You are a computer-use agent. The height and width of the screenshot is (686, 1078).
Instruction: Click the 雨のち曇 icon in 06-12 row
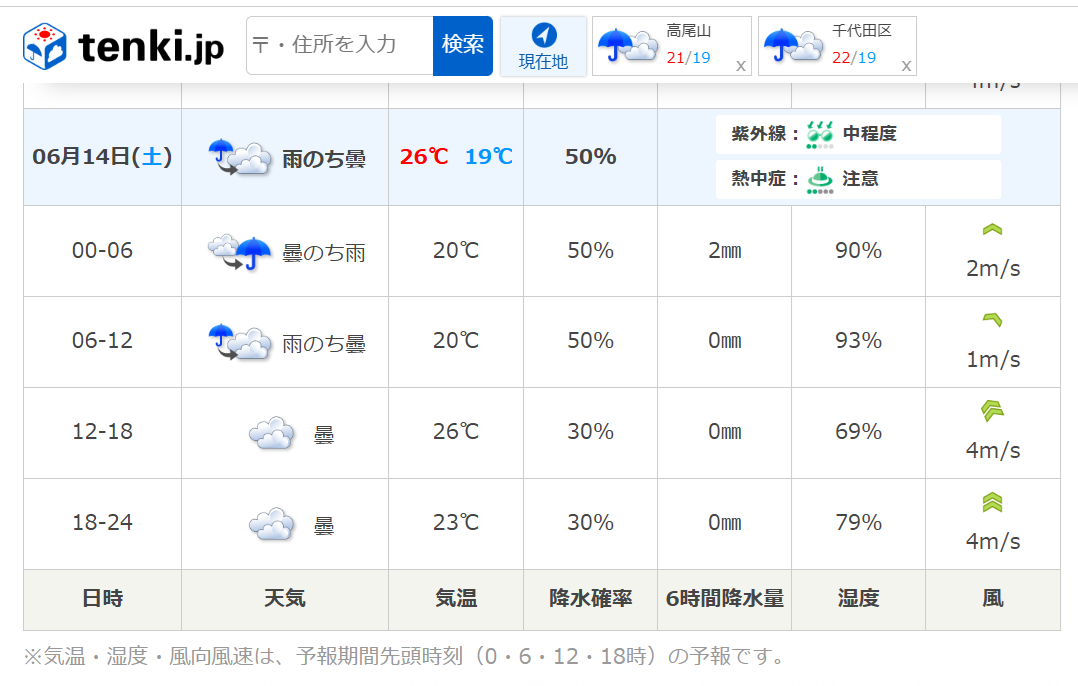click(x=239, y=342)
